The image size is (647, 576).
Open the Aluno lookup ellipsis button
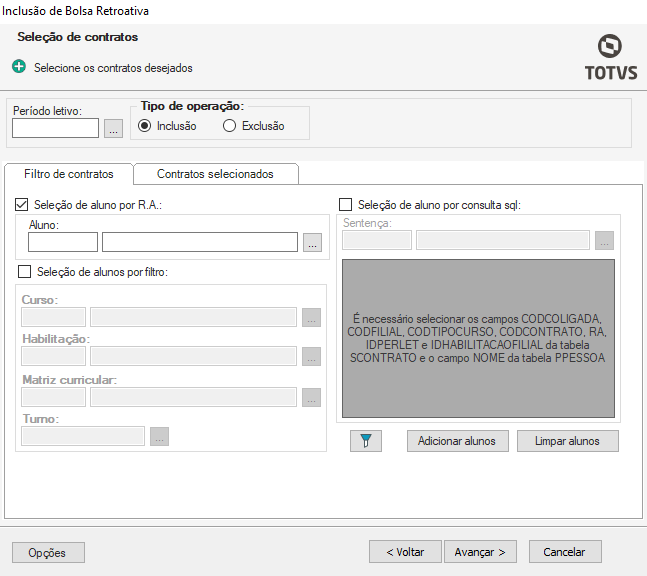(313, 242)
